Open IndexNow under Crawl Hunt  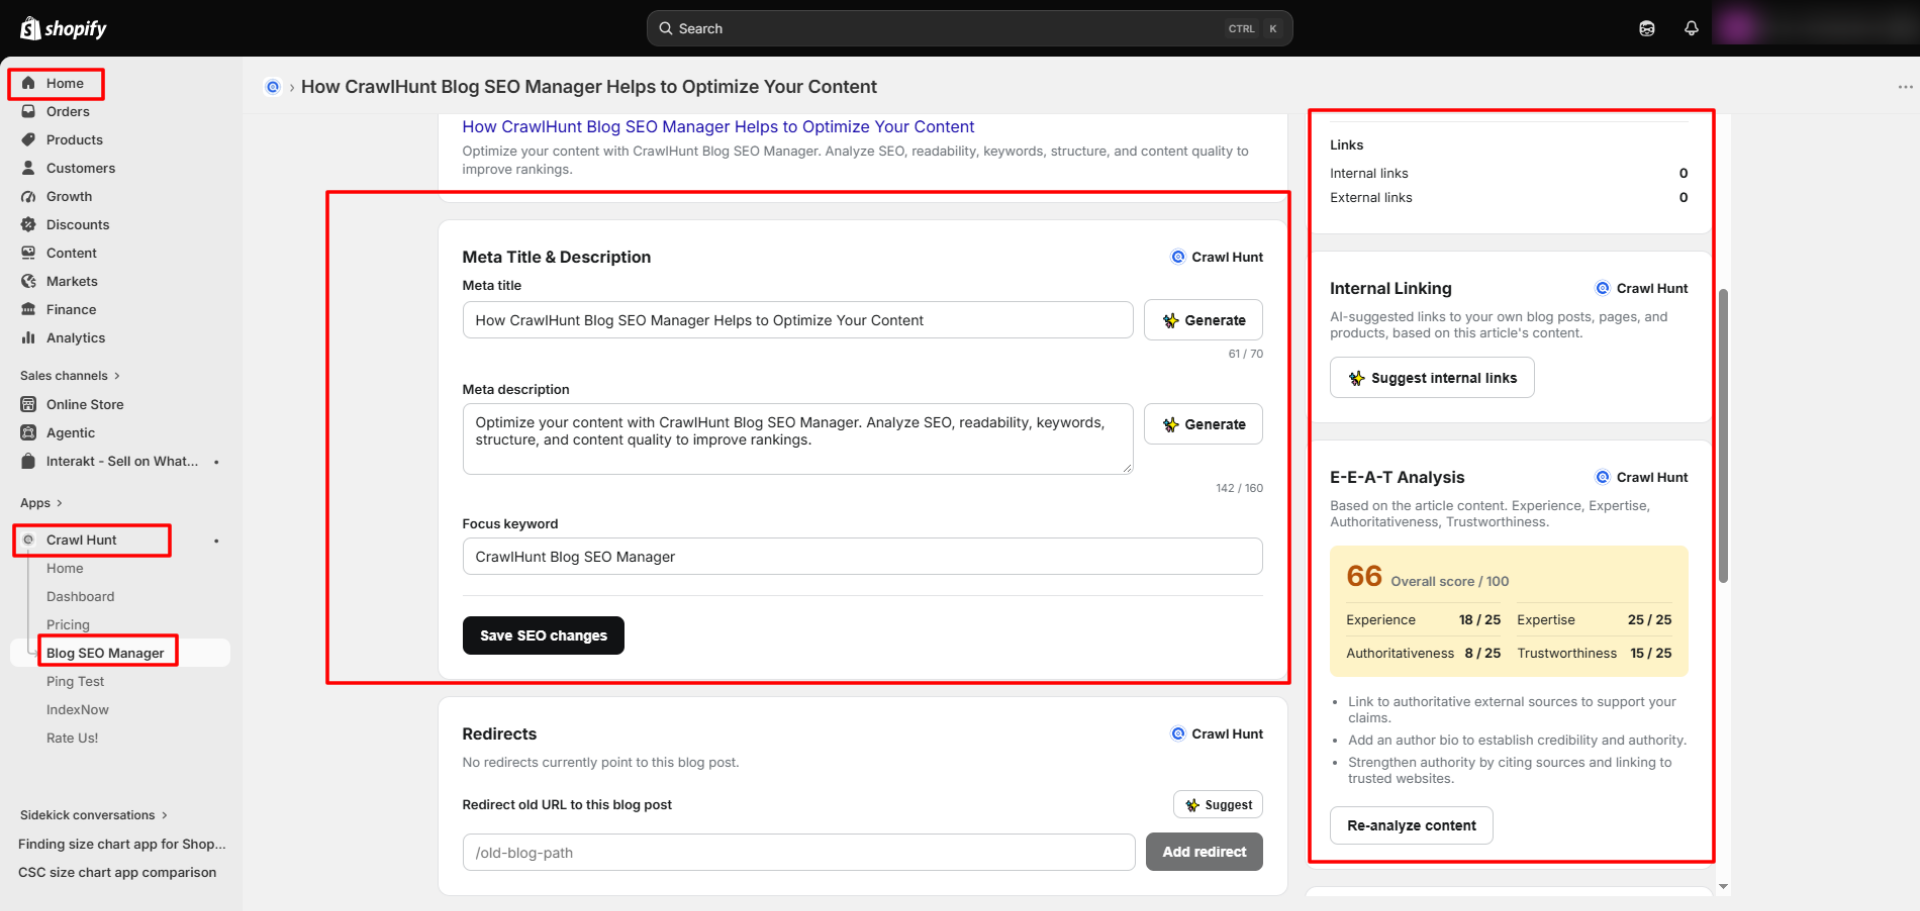point(77,710)
